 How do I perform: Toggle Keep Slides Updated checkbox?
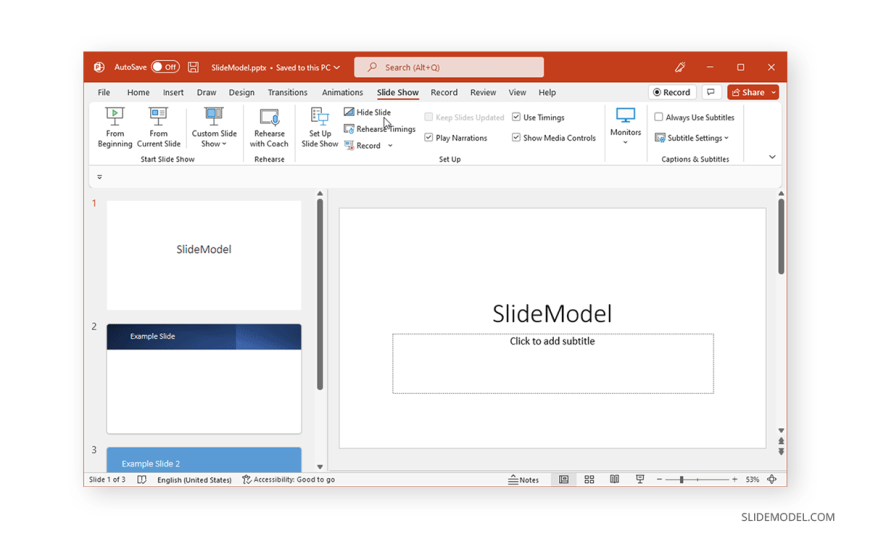click(x=428, y=117)
